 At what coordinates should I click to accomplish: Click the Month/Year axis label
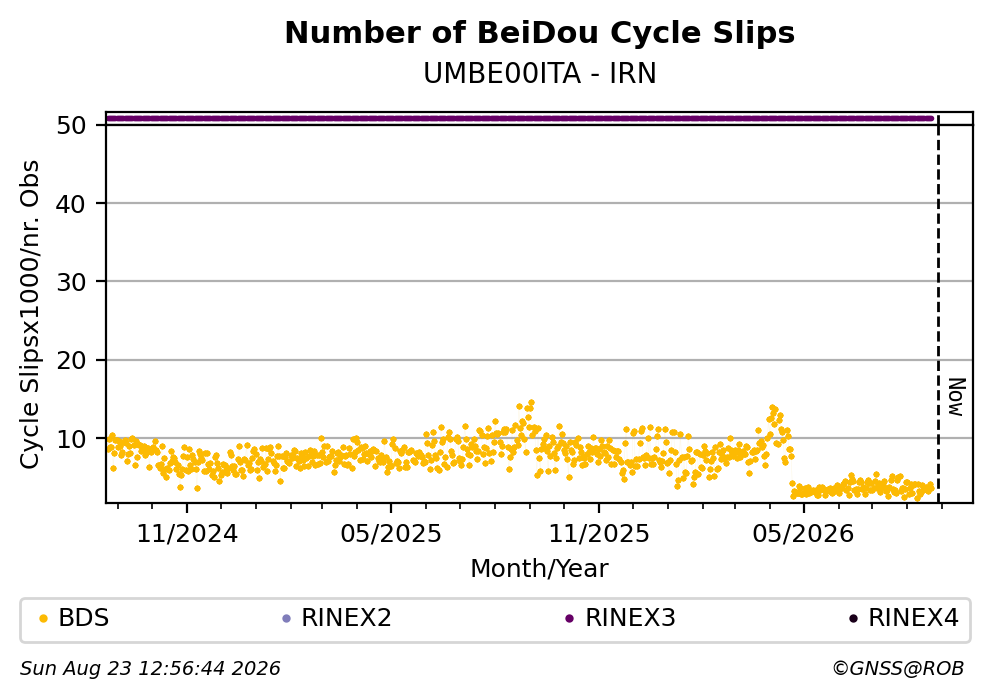(539, 569)
